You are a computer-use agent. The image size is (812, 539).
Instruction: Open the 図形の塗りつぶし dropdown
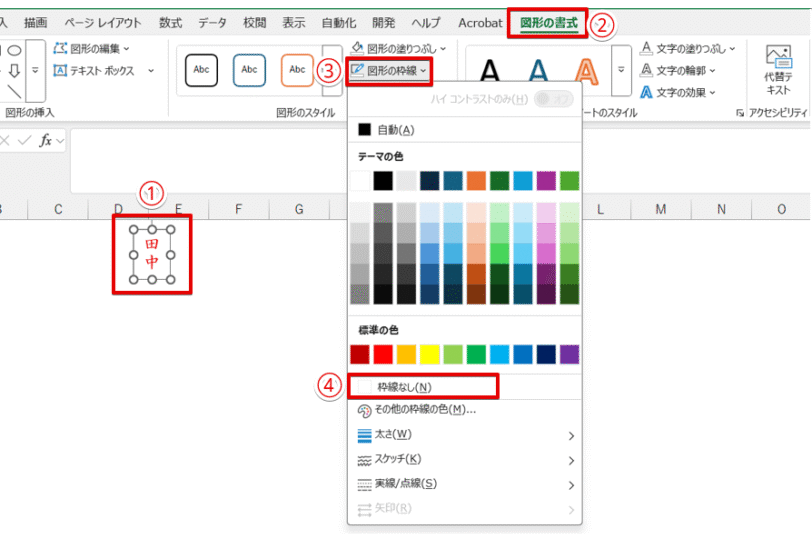(398, 49)
